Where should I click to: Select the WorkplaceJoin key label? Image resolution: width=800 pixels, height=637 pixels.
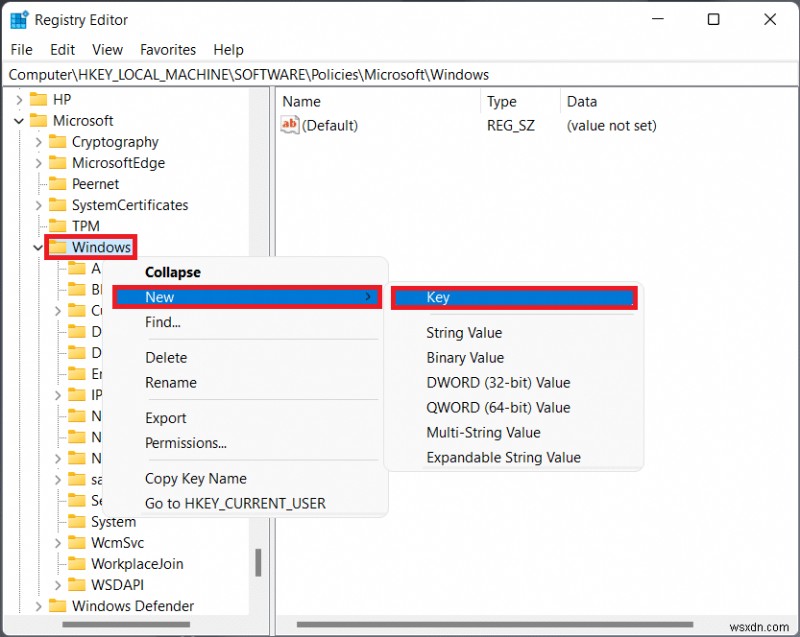click(137, 564)
